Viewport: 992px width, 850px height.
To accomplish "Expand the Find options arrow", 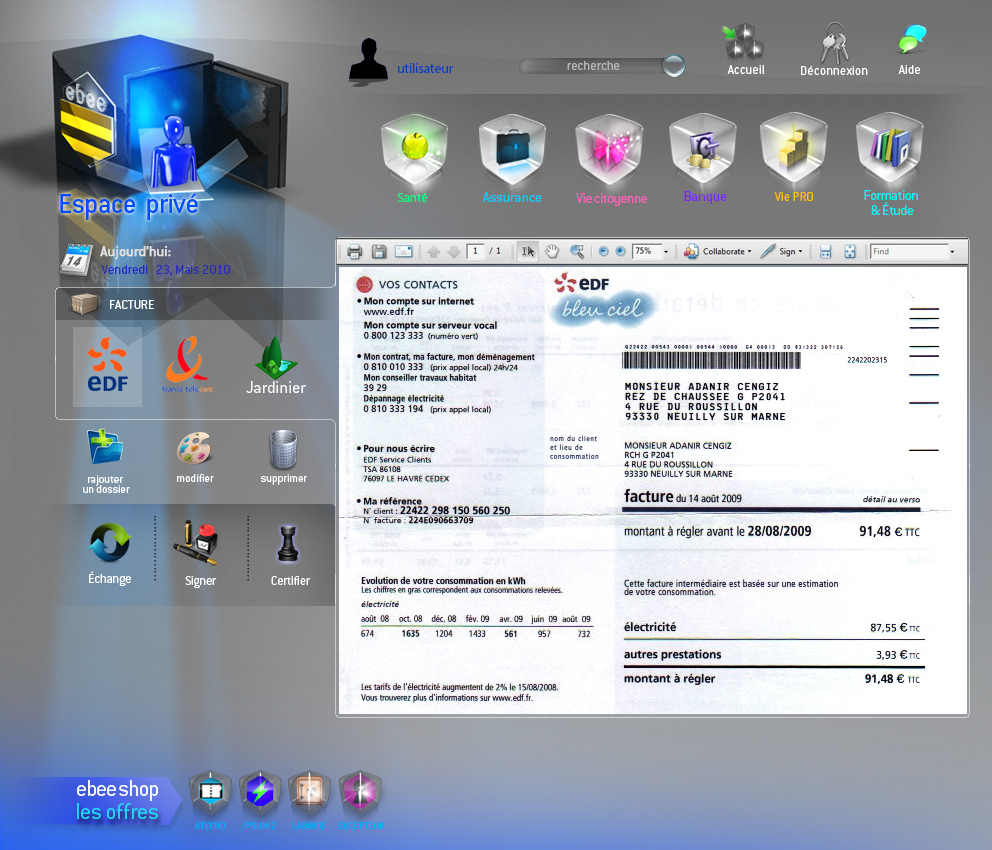I will click(x=952, y=252).
